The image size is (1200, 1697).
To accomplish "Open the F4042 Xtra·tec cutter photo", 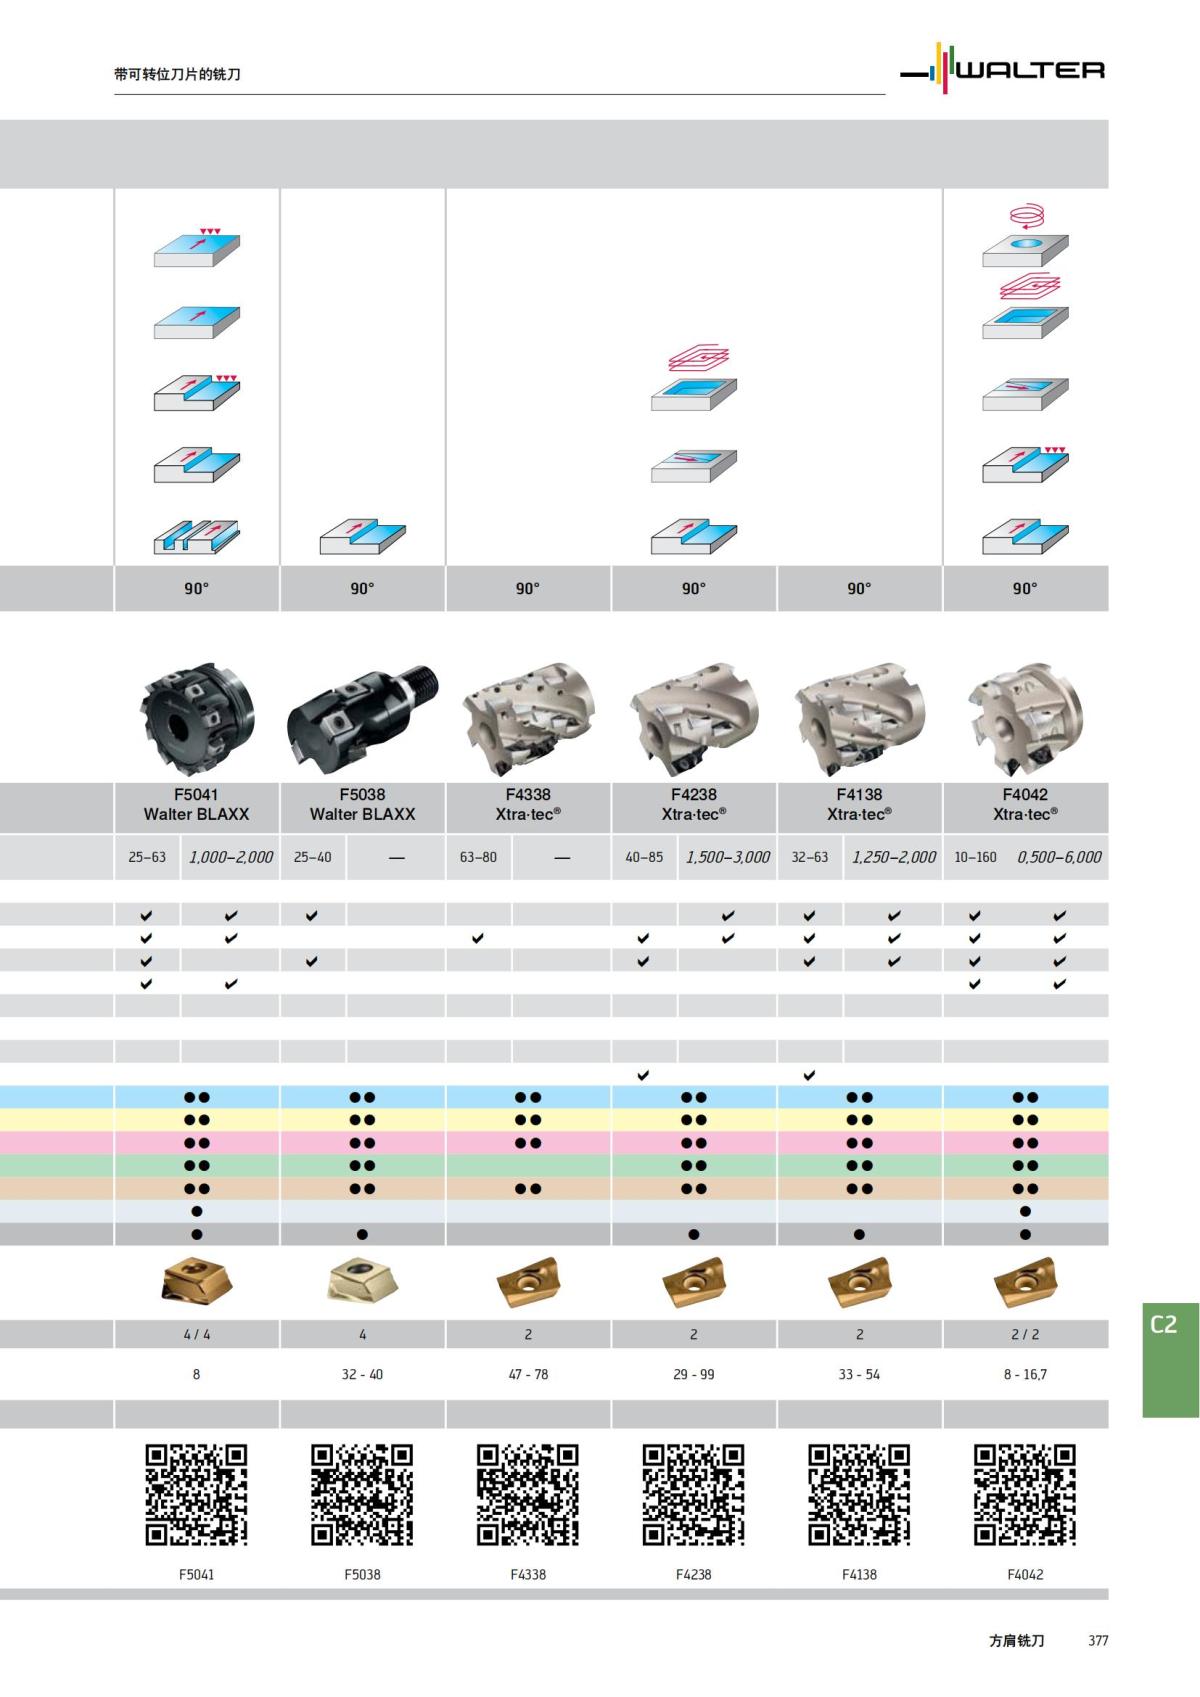I will [x=1025, y=718].
